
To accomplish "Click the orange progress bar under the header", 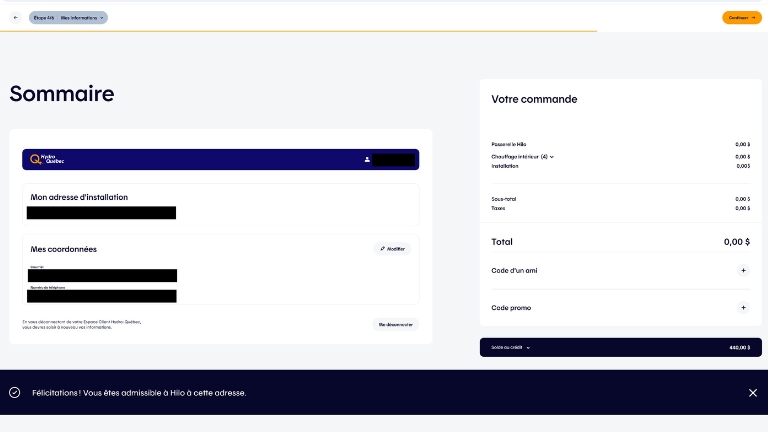I will (298, 31).
